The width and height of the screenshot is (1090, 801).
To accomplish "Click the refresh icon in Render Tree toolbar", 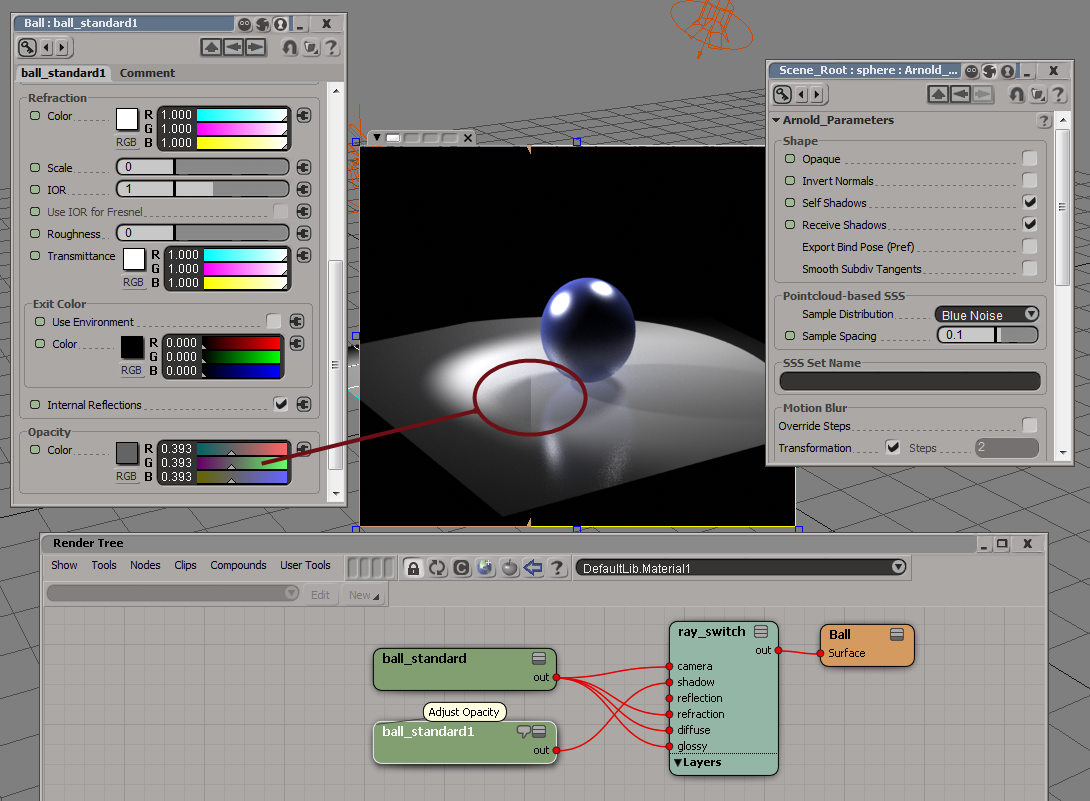I will tap(437, 568).
